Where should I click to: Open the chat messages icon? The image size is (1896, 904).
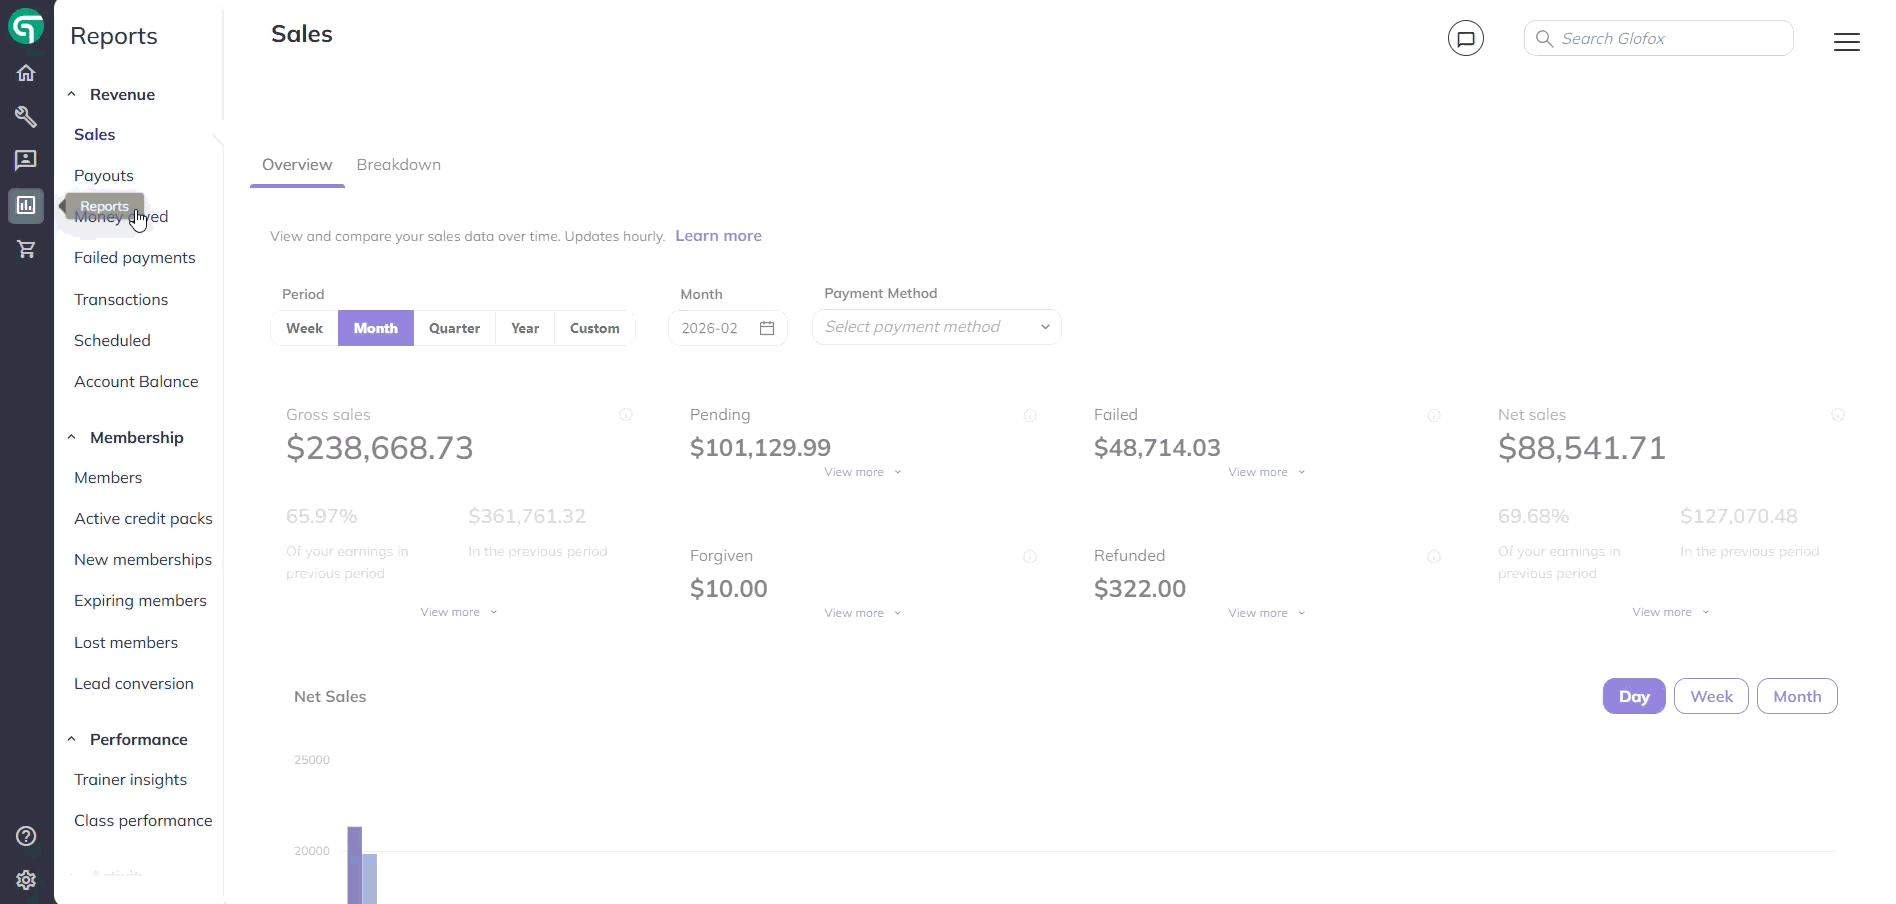[1466, 39]
